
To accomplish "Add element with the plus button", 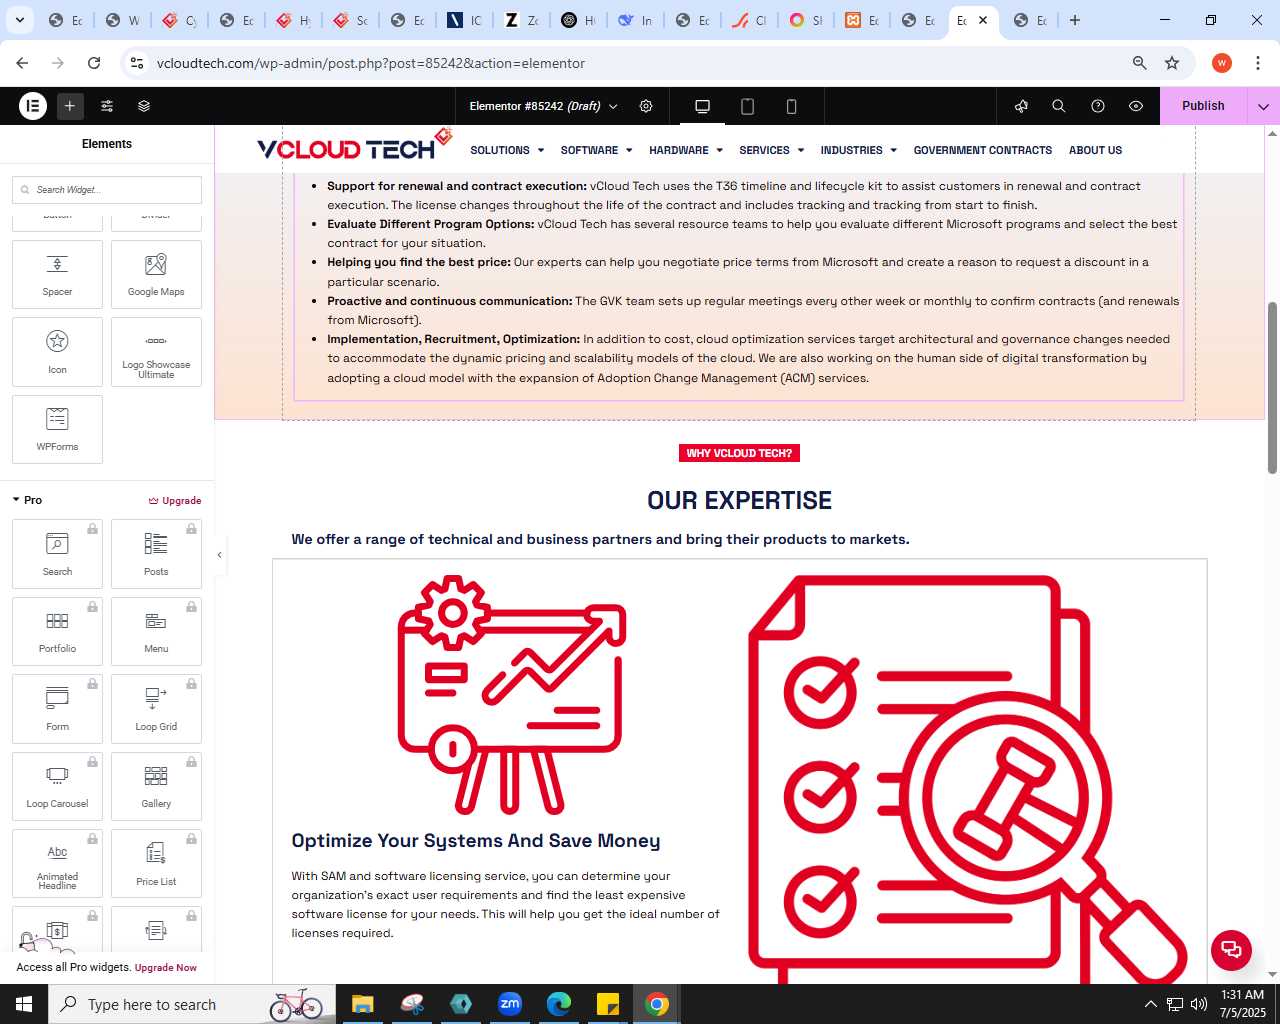I will coord(70,105).
